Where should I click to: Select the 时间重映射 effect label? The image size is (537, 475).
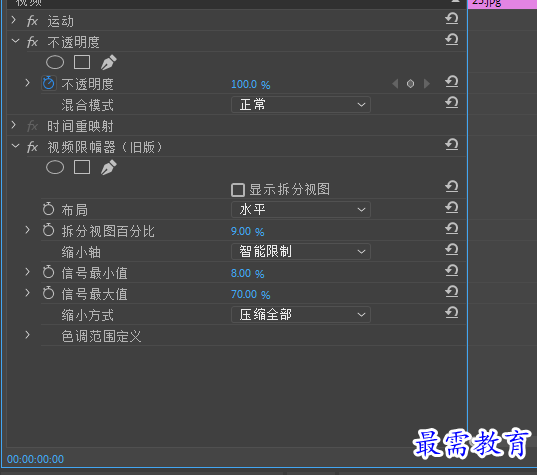point(80,126)
